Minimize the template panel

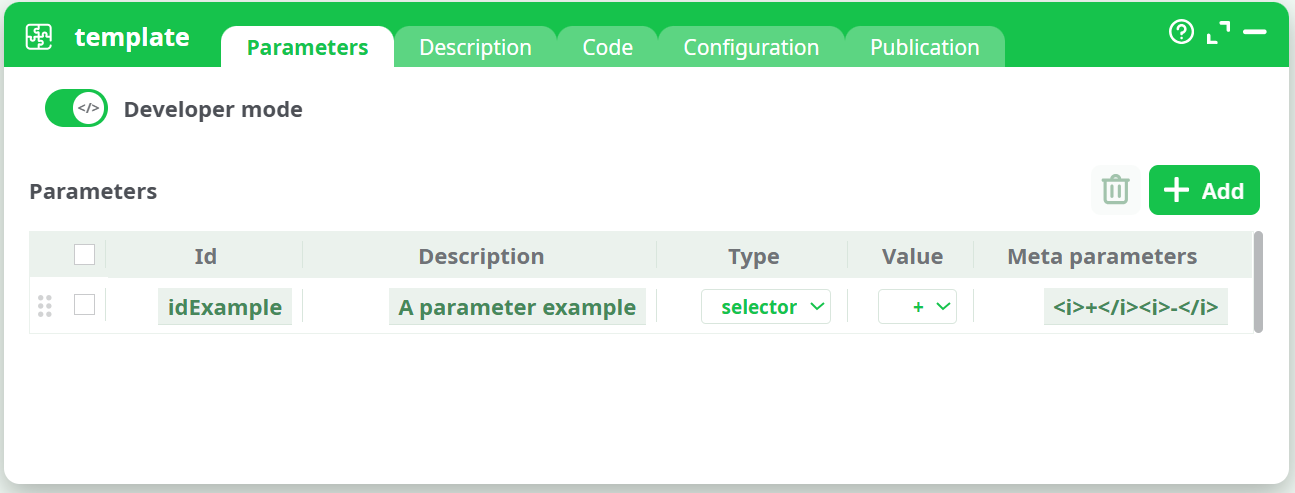1254,33
